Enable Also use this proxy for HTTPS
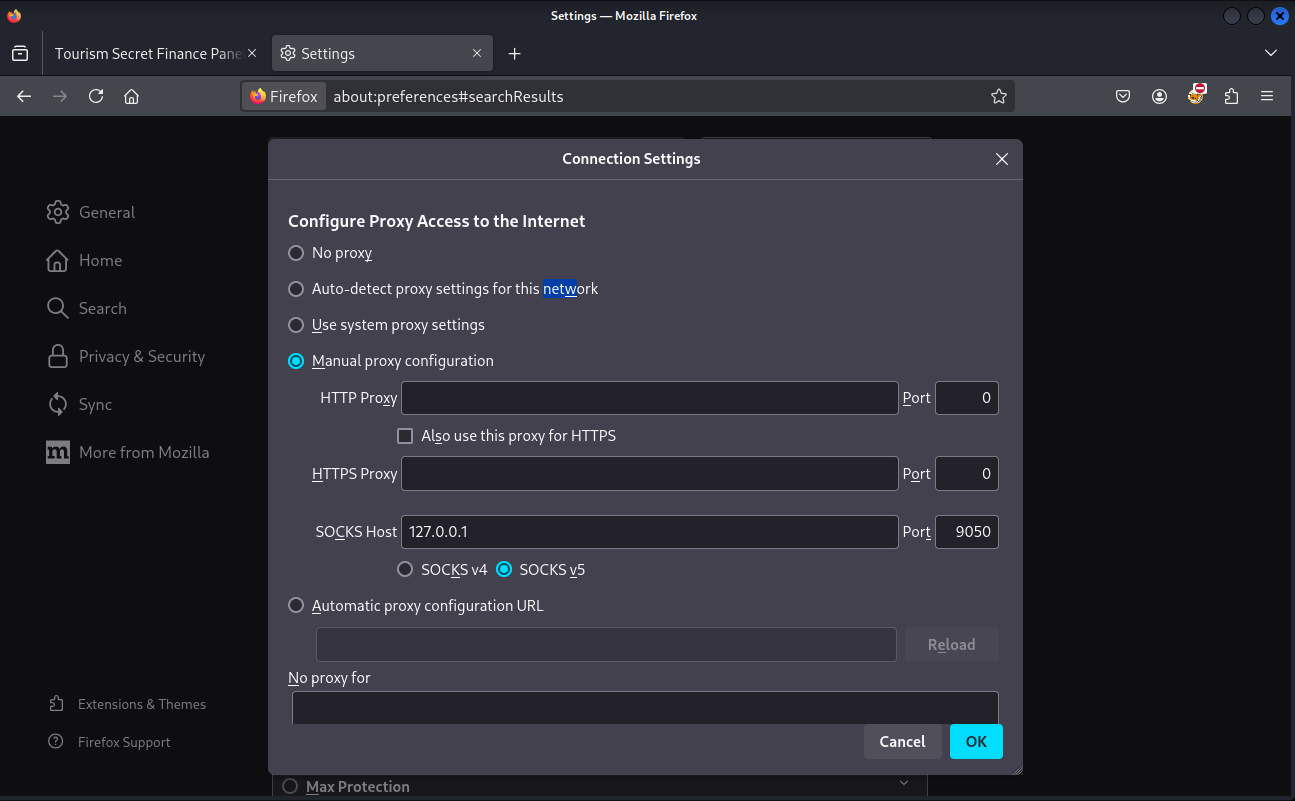 [405, 436]
